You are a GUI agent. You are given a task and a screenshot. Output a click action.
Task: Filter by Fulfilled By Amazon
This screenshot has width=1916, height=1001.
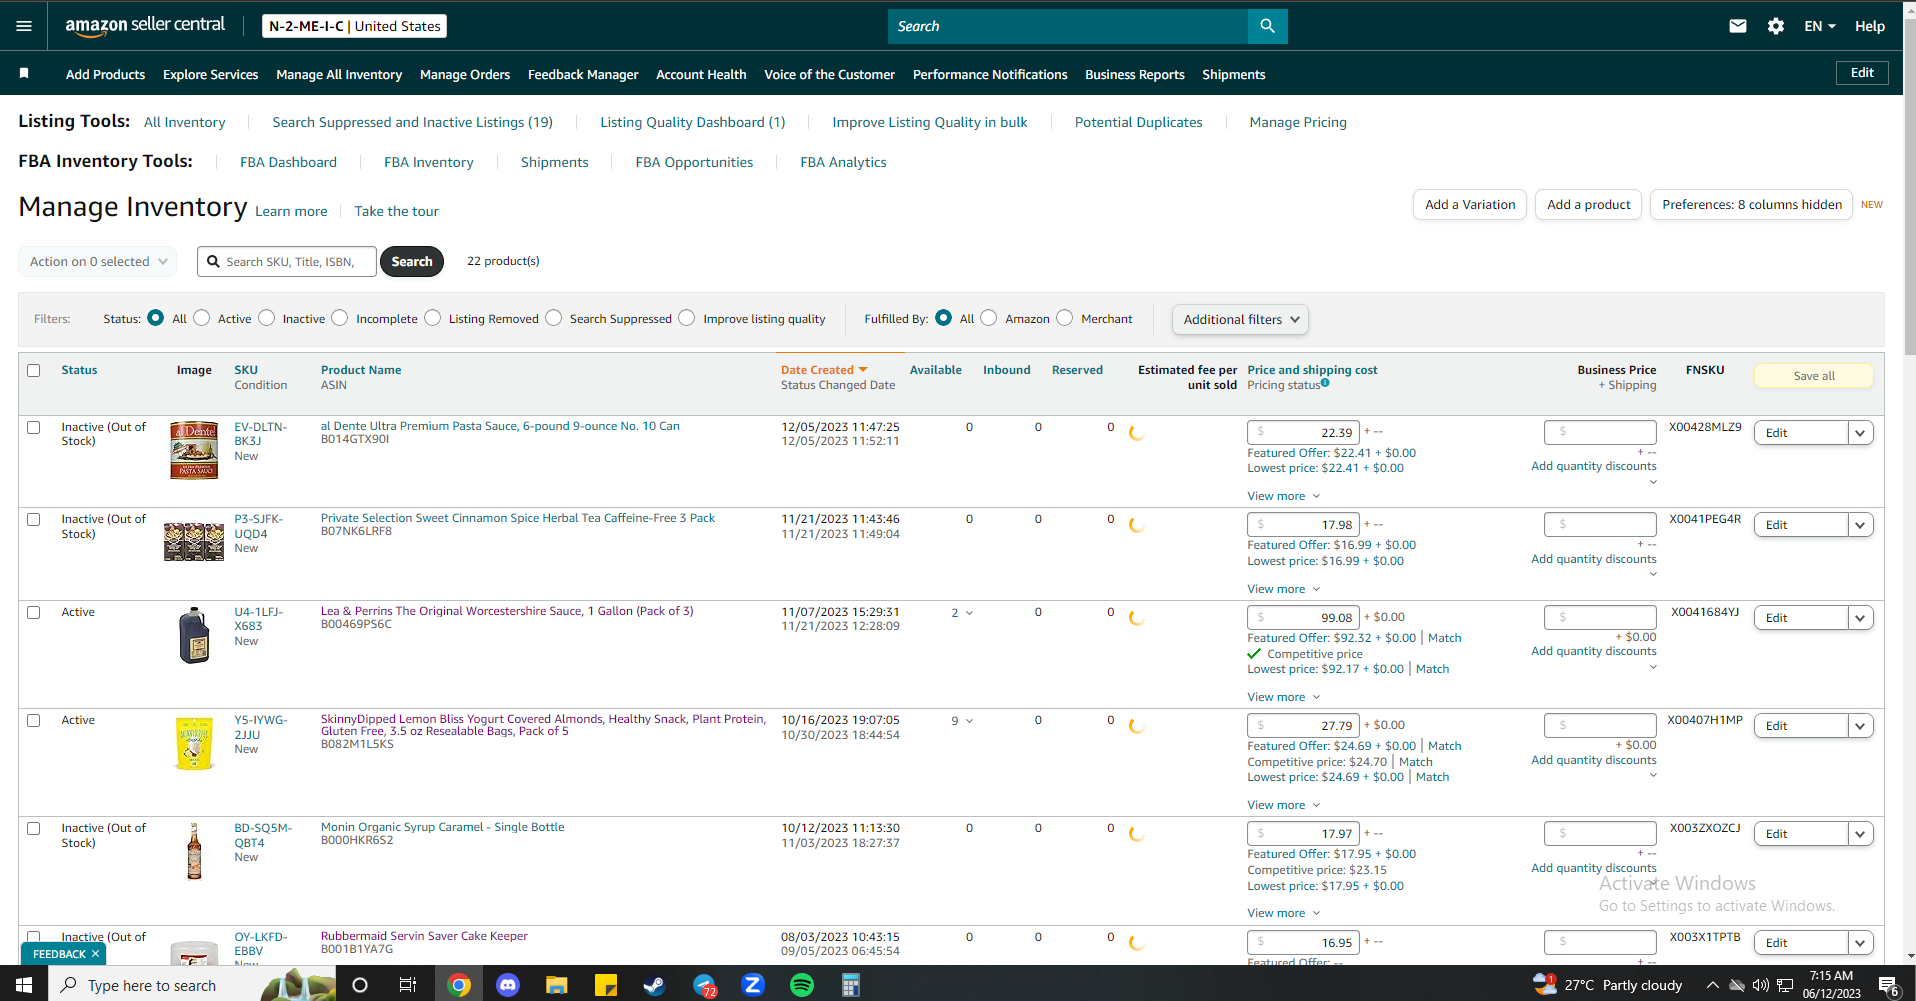(x=989, y=318)
